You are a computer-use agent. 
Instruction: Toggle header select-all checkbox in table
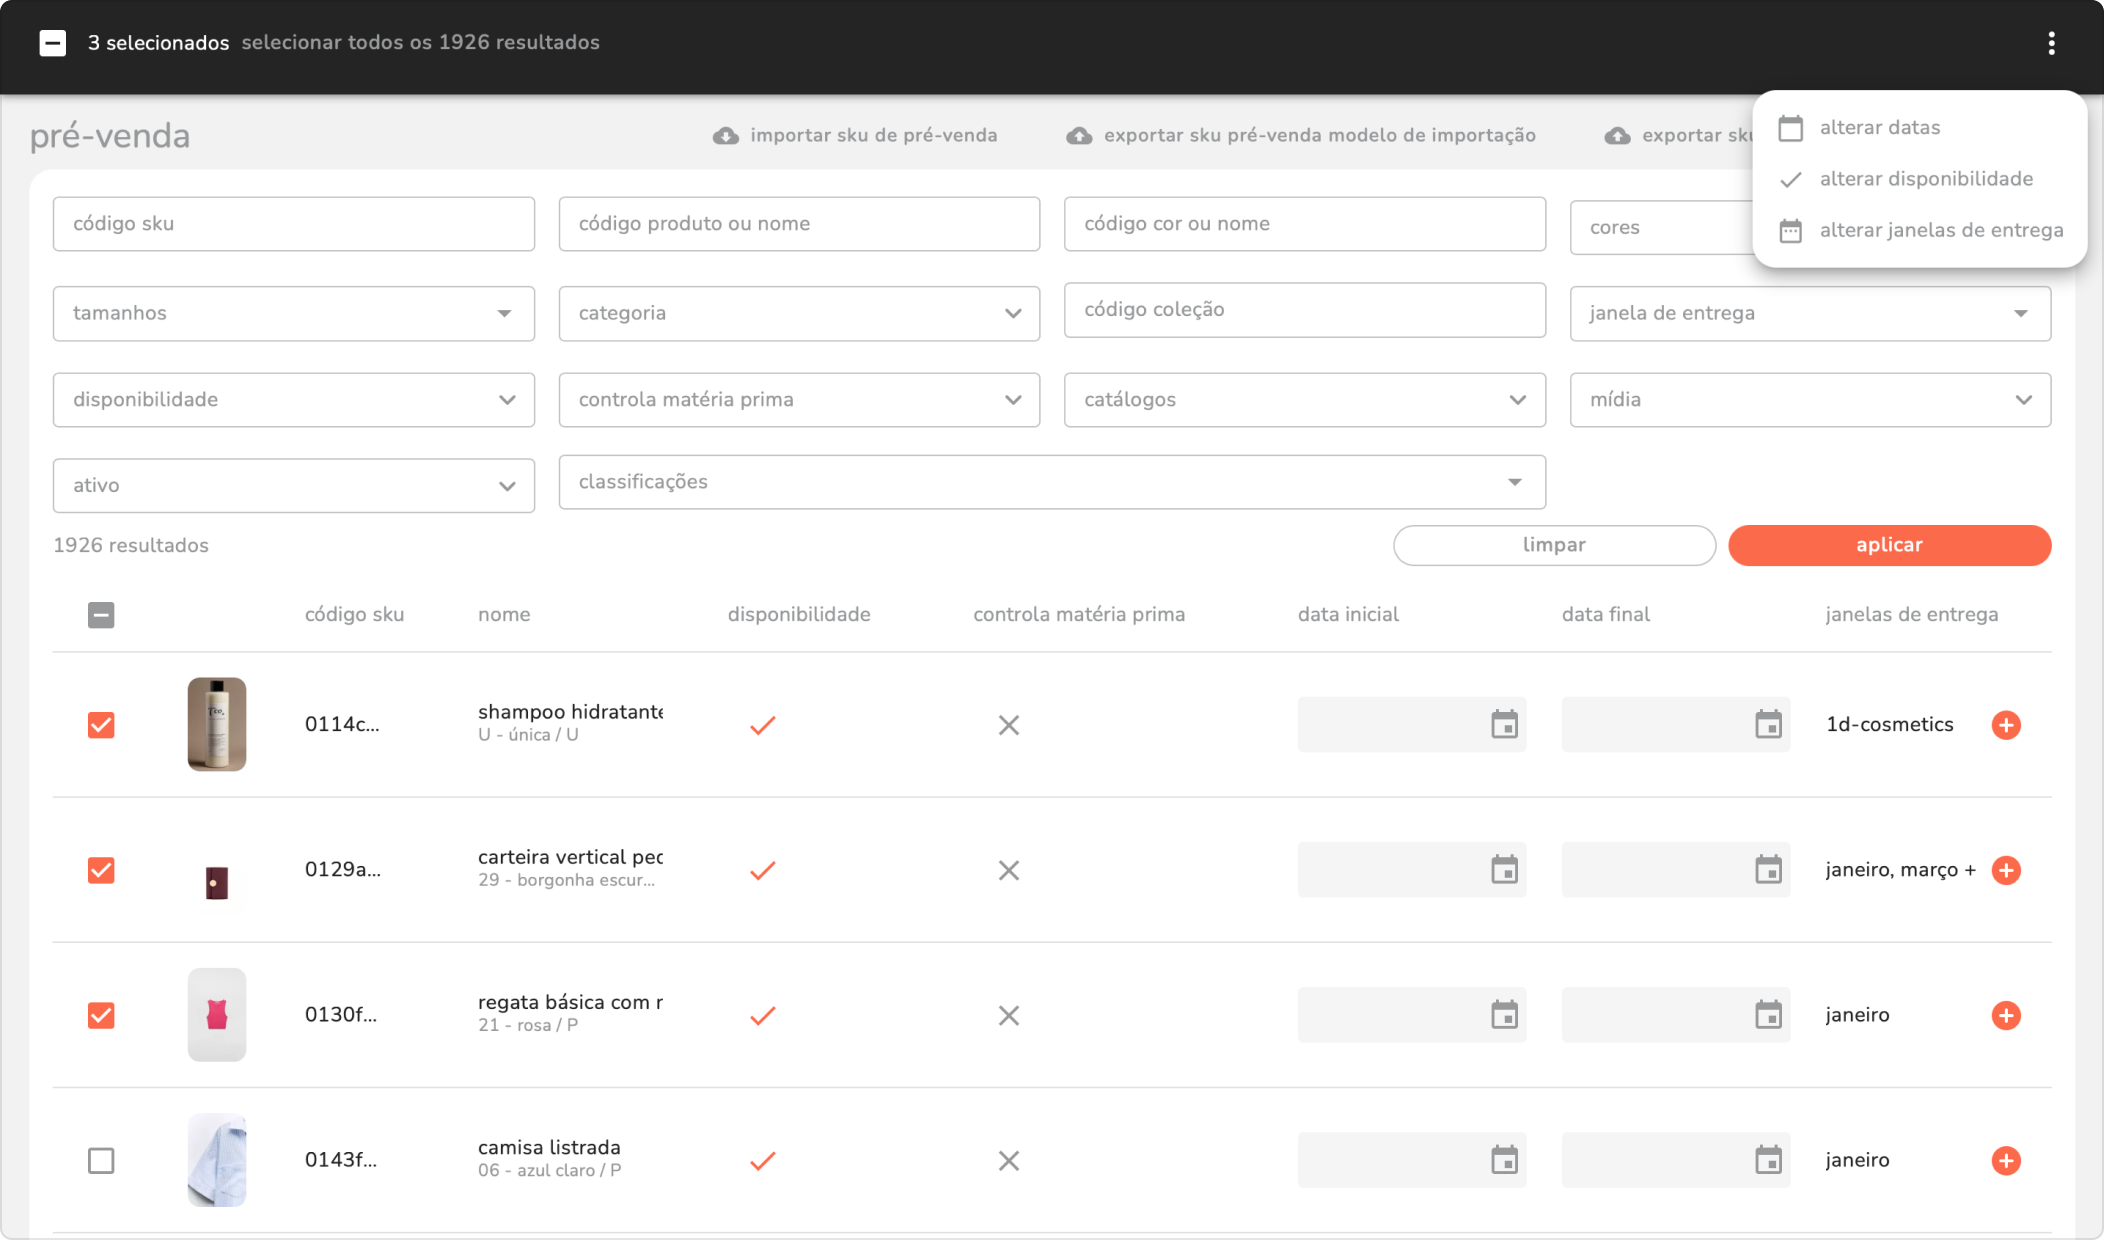click(x=101, y=615)
